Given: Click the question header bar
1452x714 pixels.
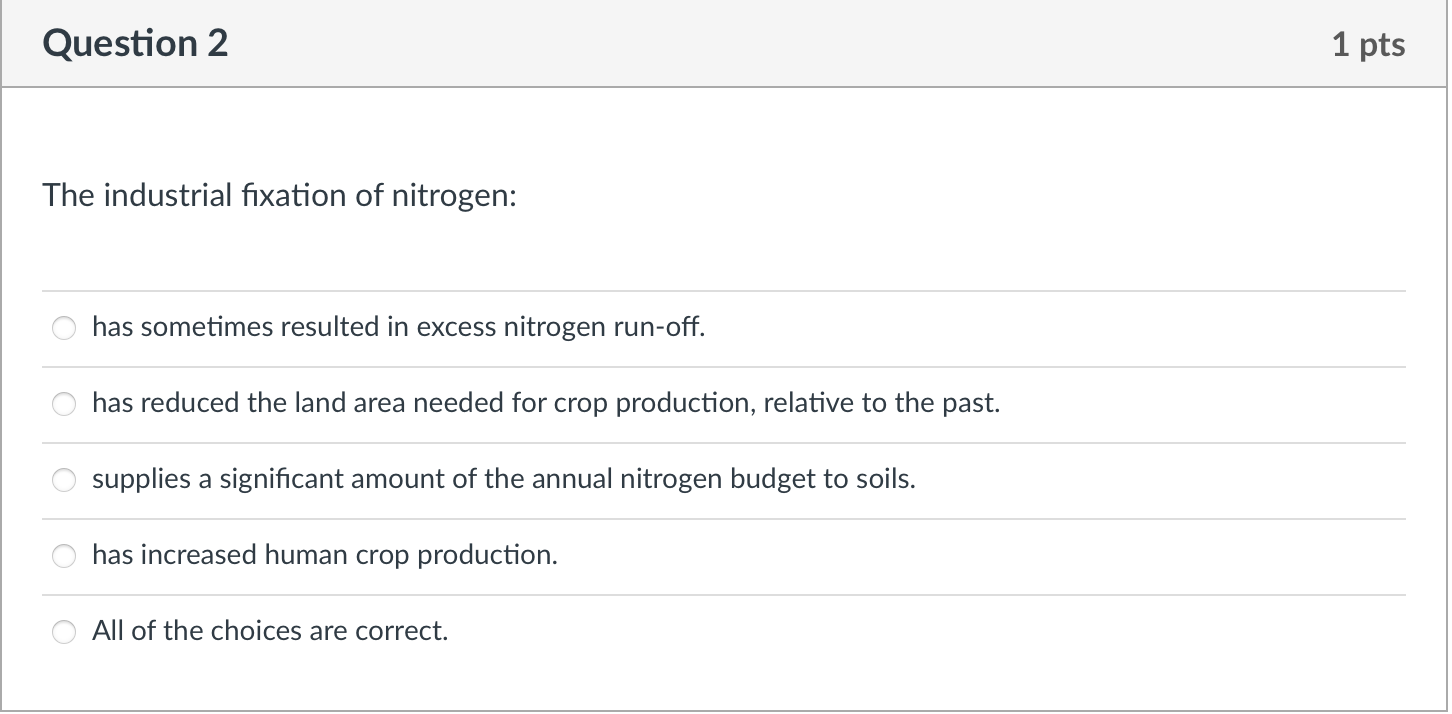Looking at the screenshot, I should click(726, 43).
